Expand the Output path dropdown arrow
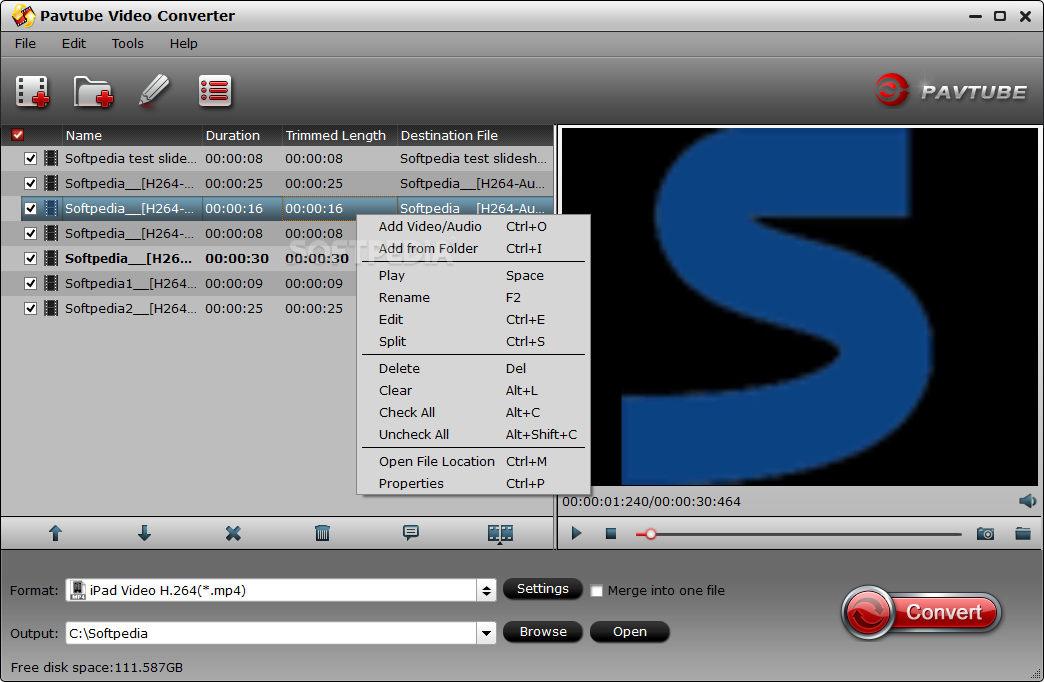The image size is (1044, 682). (487, 633)
